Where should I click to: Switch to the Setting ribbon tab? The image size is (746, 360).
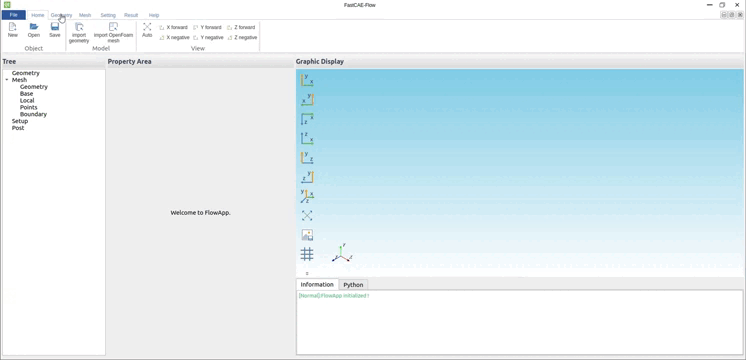click(x=108, y=15)
